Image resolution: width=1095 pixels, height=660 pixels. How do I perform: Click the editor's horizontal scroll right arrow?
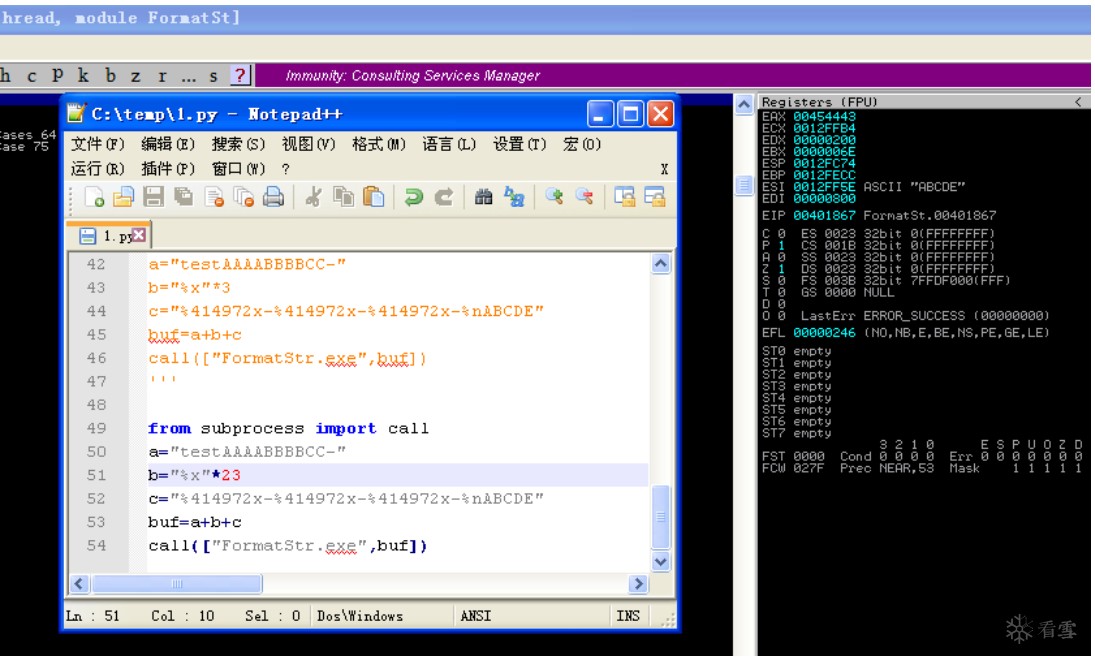[638, 584]
